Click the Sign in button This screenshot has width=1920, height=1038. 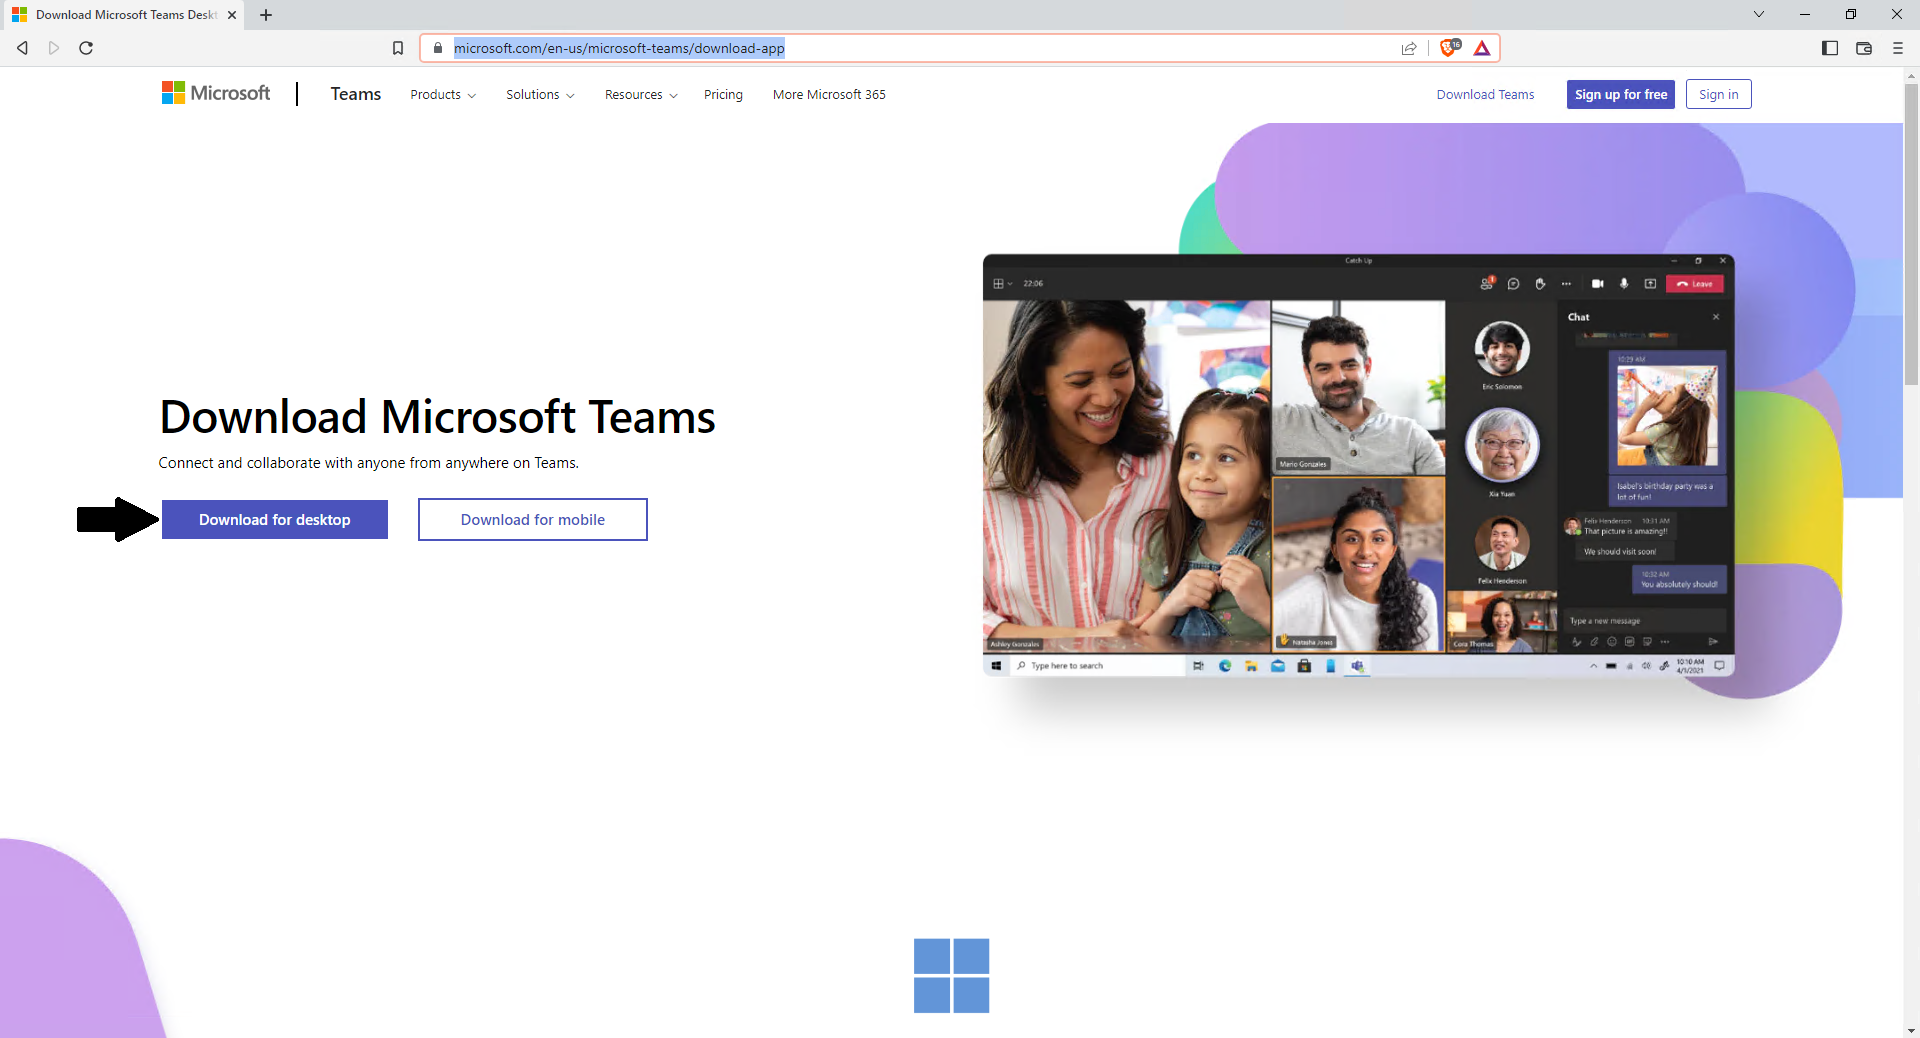(x=1718, y=94)
